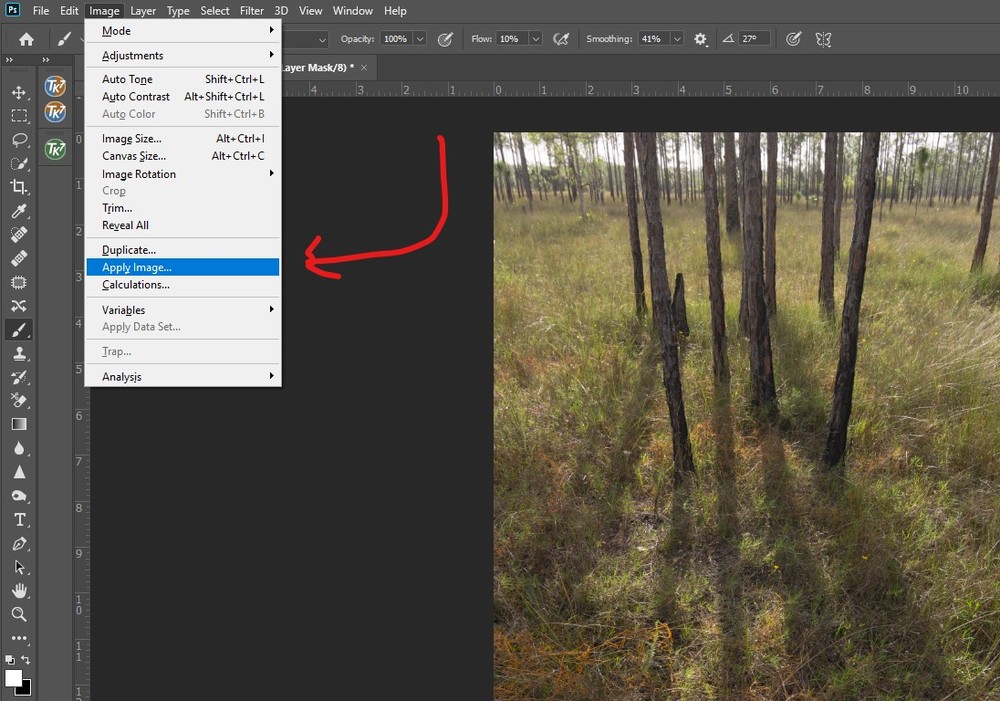Click the brush angle input field
The image size is (1000, 701).
(754, 39)
